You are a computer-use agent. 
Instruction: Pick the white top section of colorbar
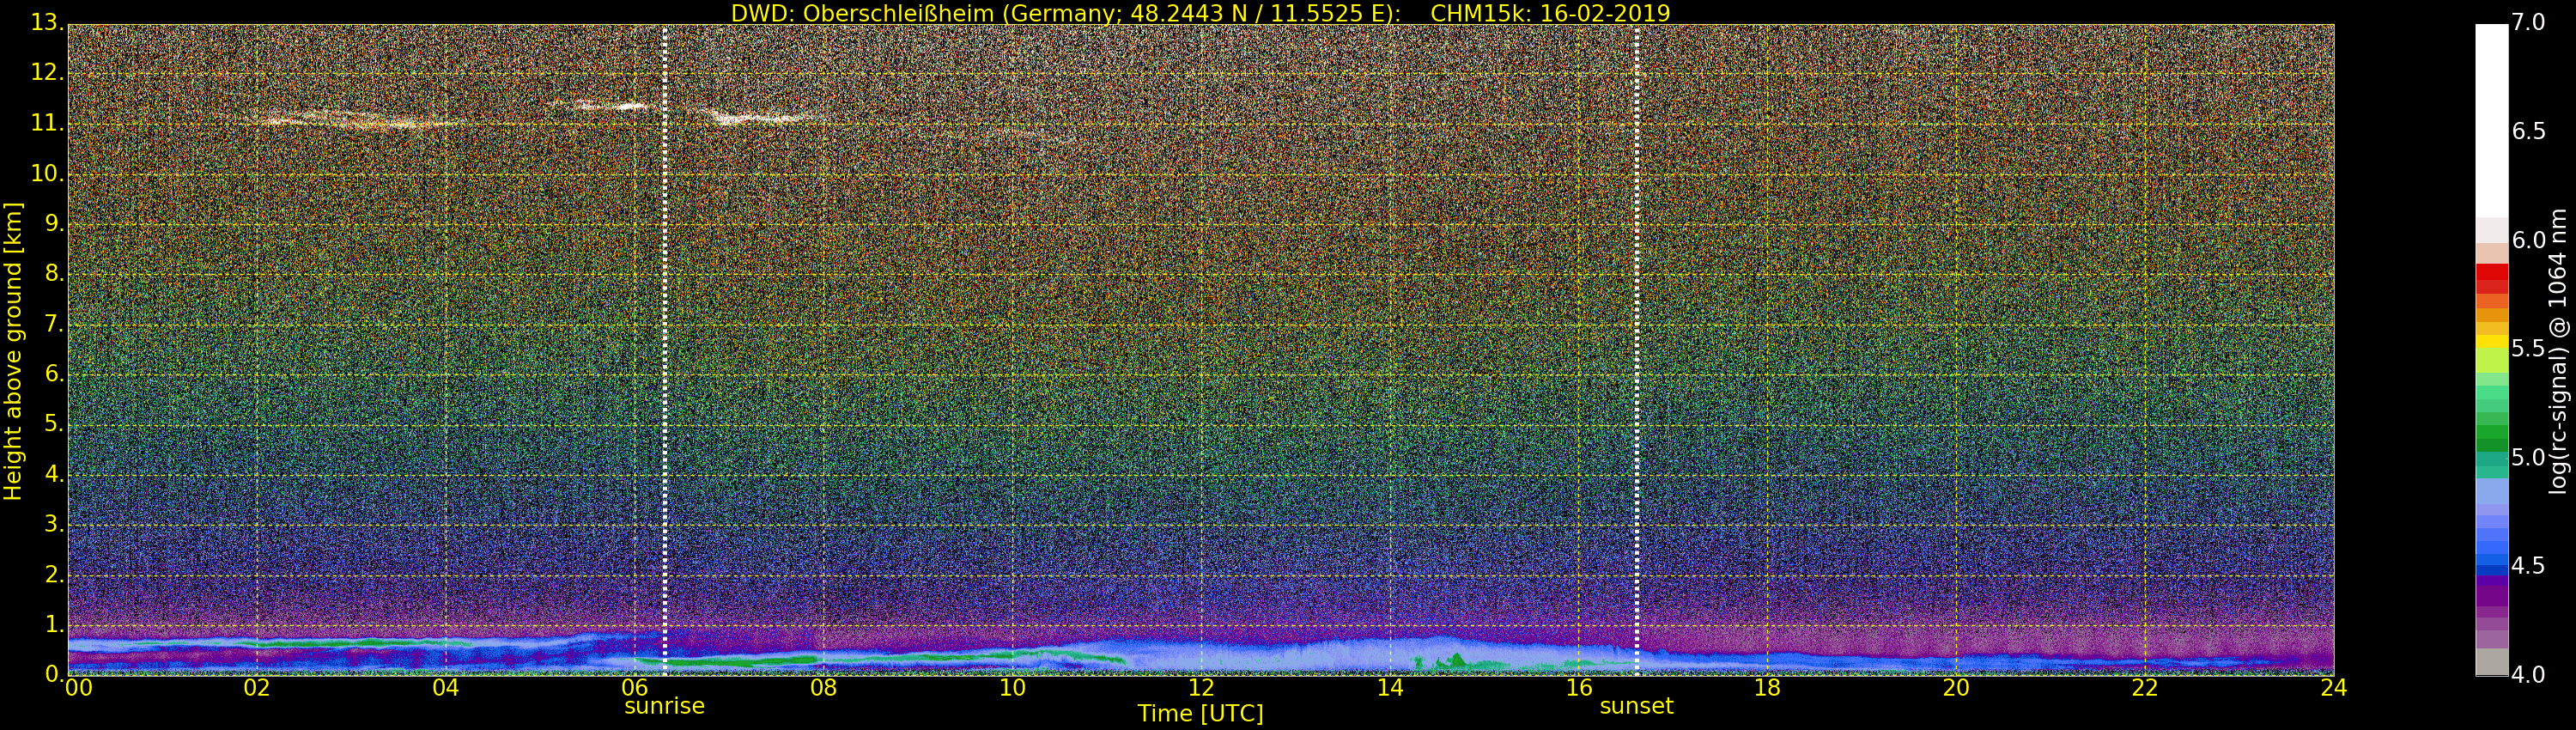[2491, 120]
